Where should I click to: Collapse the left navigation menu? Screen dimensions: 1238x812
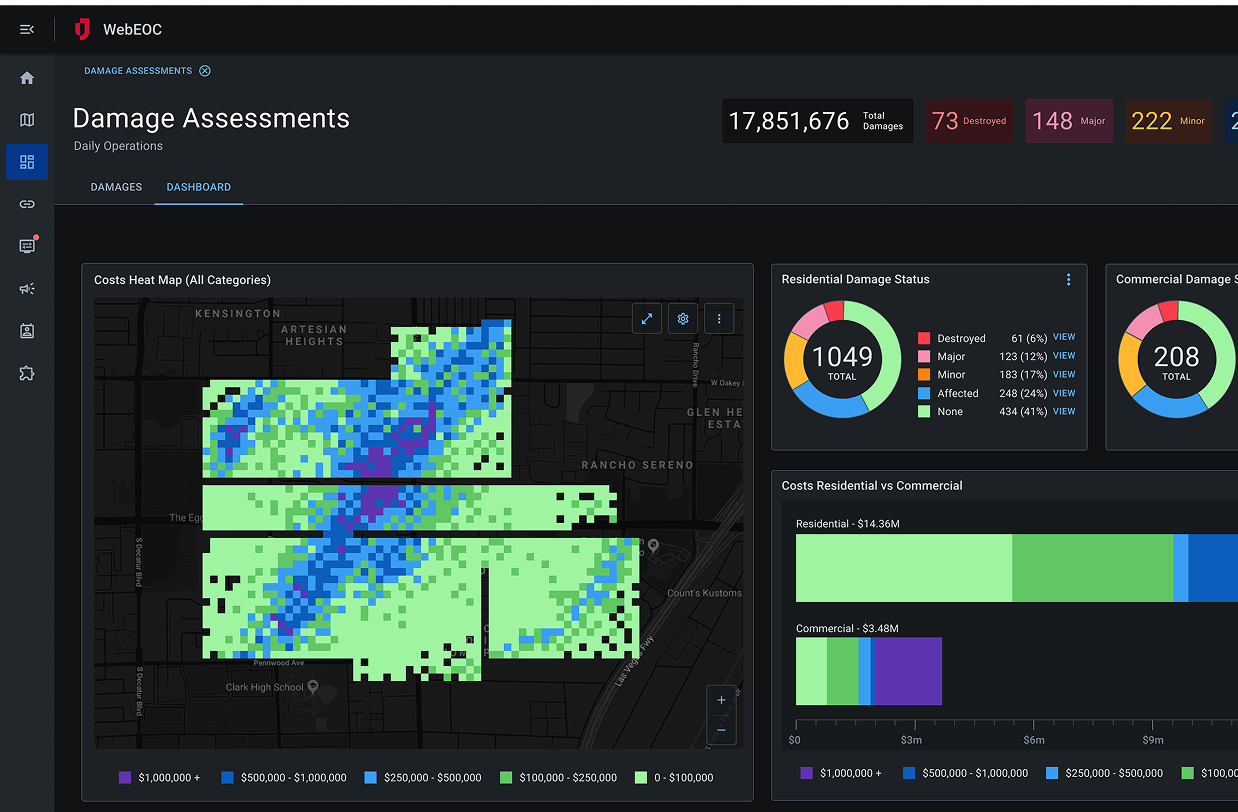(x=27, y=30)
